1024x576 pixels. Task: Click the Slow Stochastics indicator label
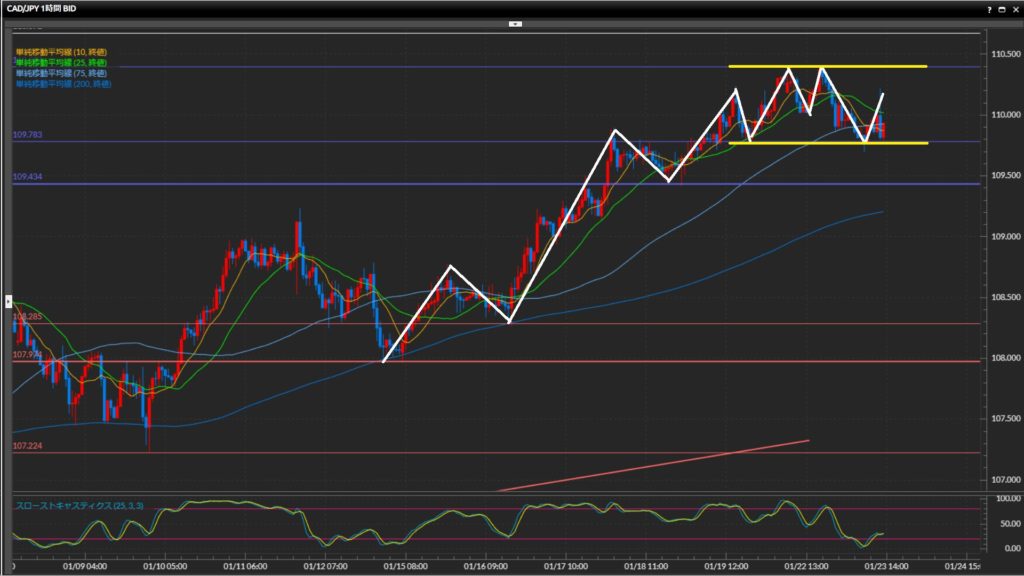tap(79, 506)
